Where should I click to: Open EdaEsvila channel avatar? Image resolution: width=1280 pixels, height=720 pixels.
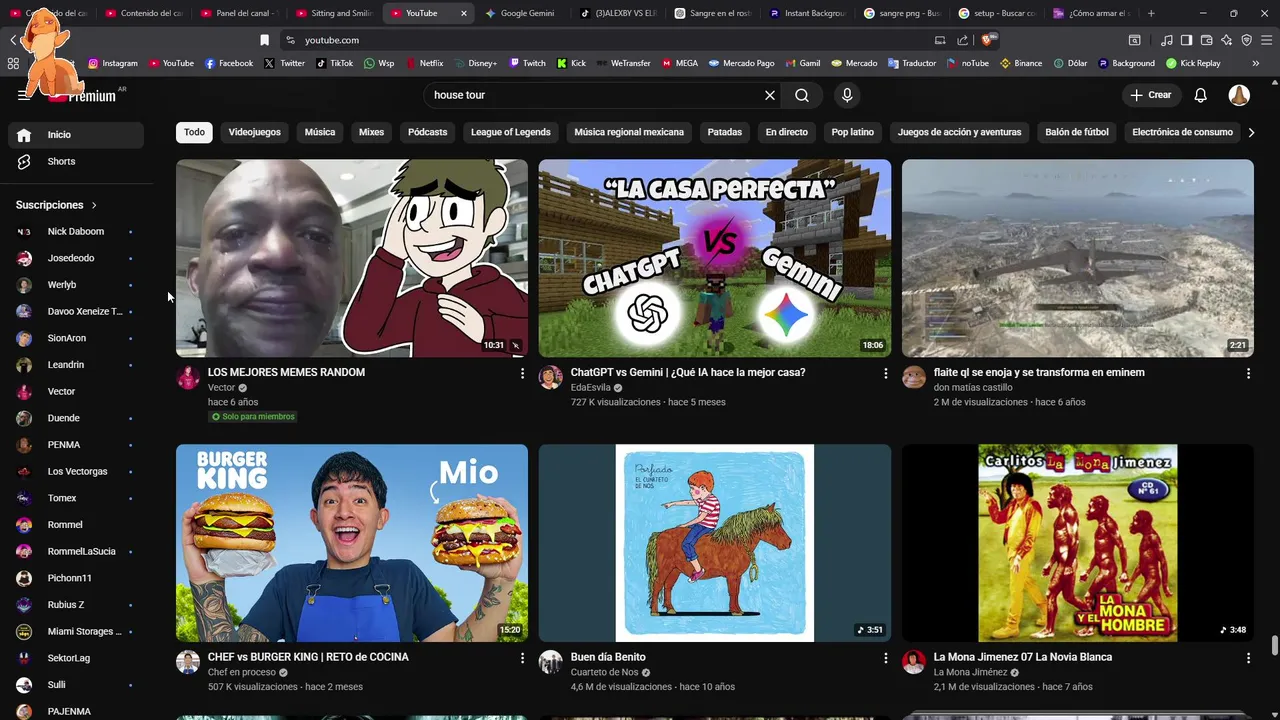pos(551,377)
